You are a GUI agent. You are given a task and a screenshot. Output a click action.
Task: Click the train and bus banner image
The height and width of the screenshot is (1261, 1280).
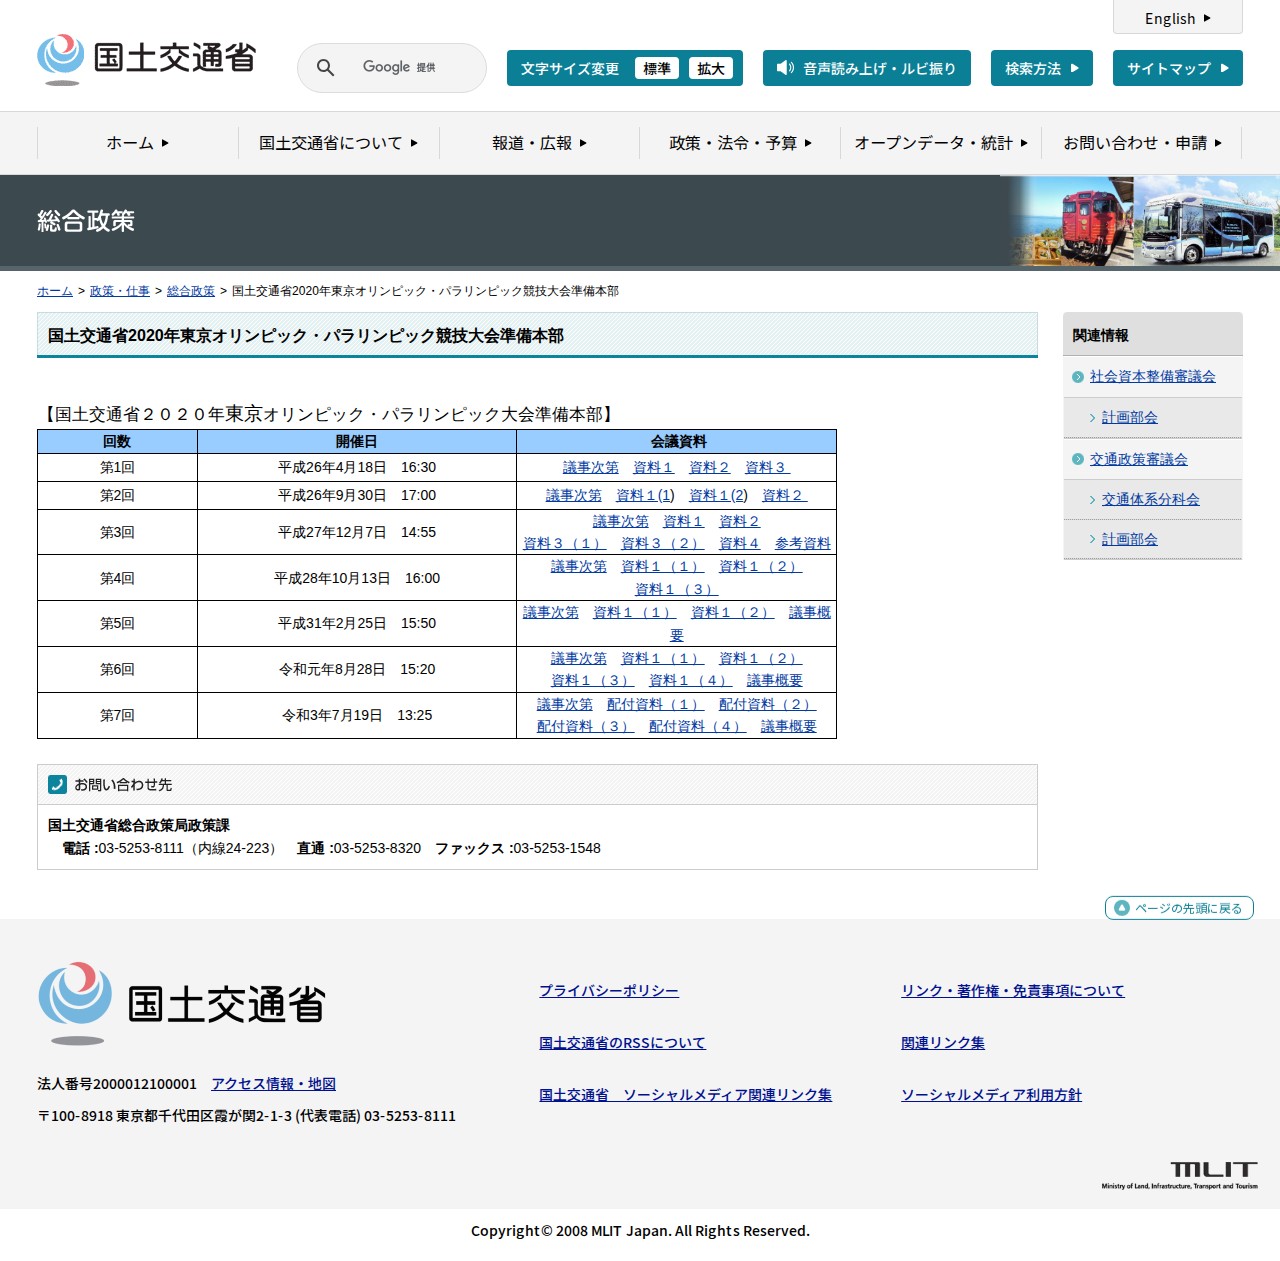tap(1140, 221)
